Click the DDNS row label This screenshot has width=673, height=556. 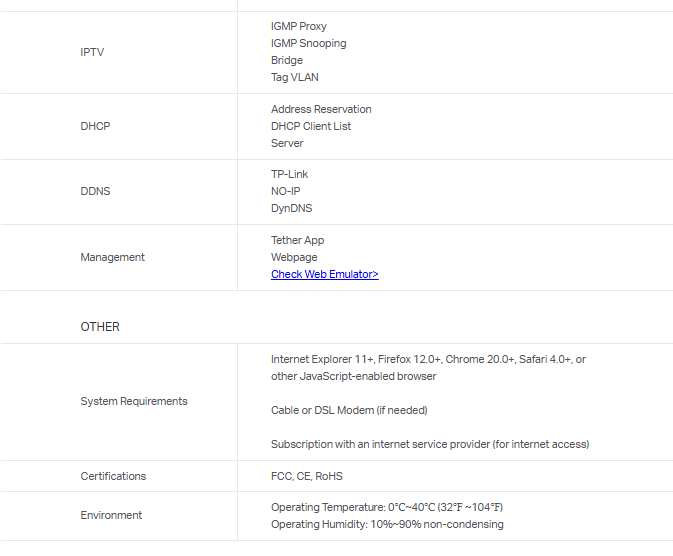coord(95,191)
